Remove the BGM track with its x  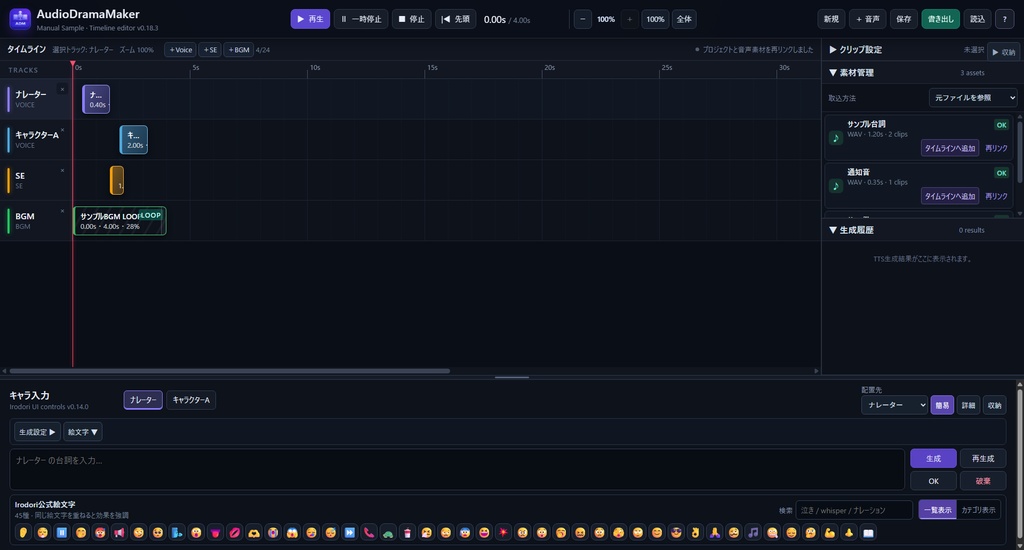(x=63, y=211)
